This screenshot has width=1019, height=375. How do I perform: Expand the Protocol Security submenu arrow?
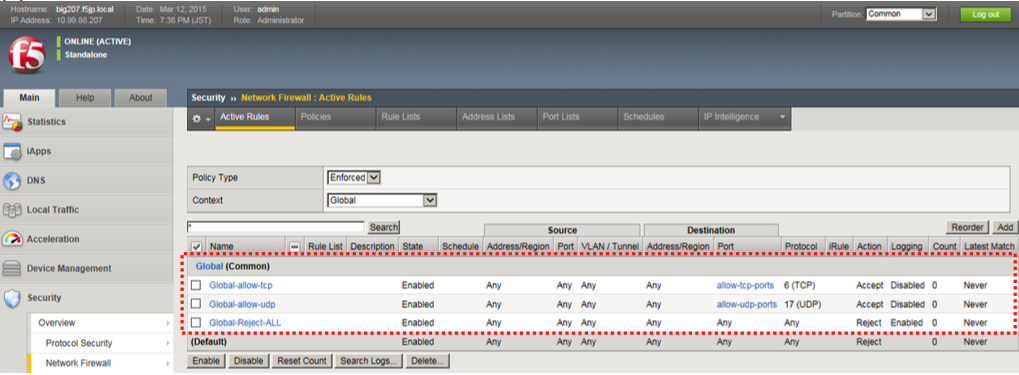point(168,343)
